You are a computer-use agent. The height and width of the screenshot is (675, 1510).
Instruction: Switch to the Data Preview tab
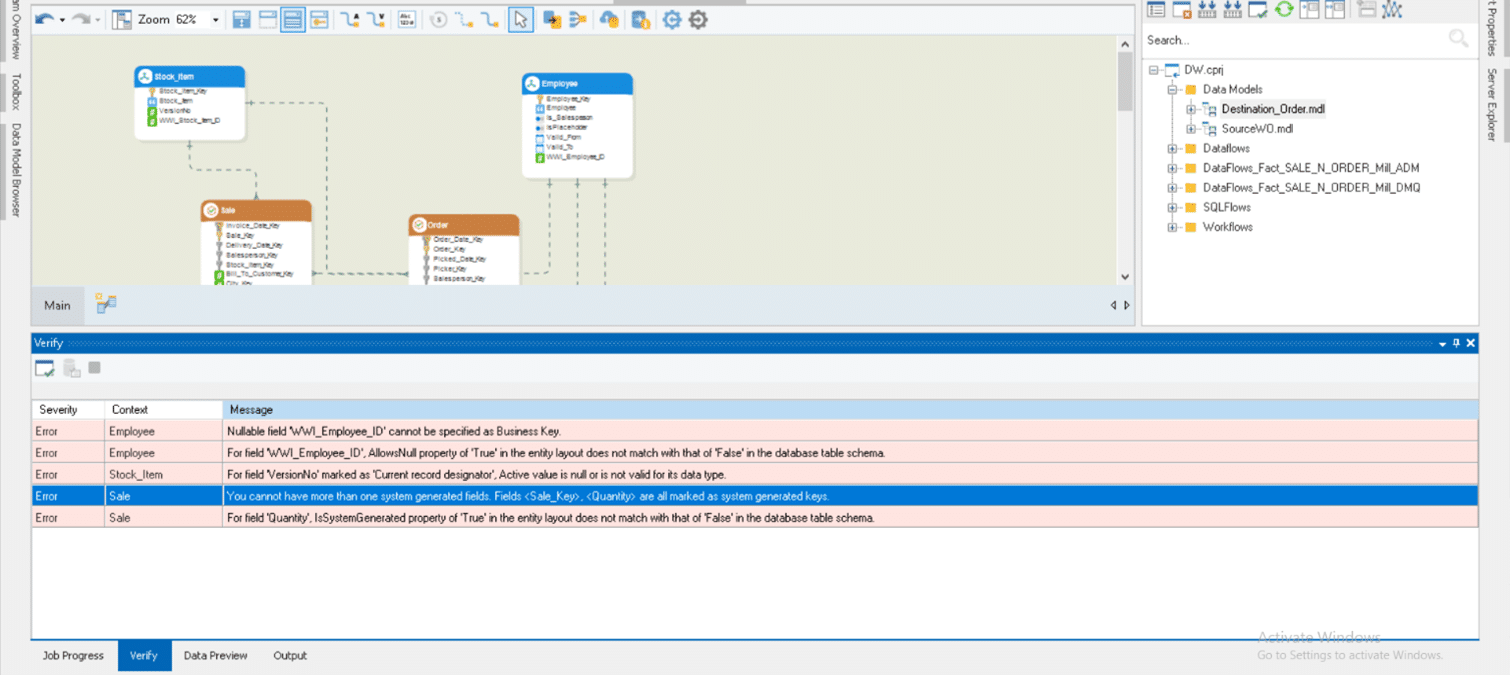coord(215,656)
